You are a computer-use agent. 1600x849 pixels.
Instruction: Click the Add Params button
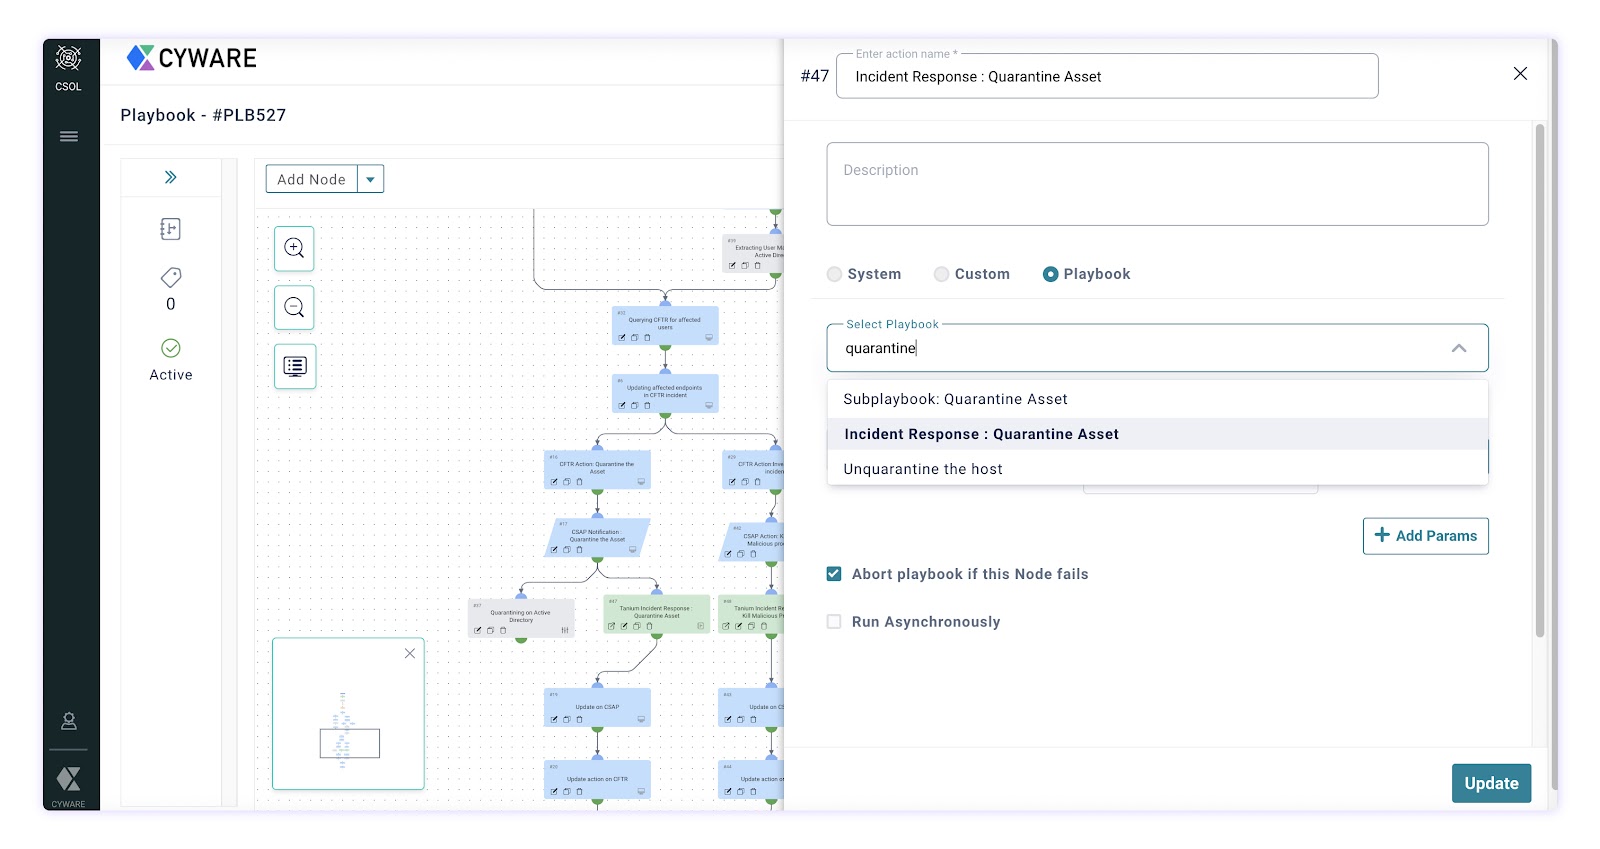coord(1426,536)
